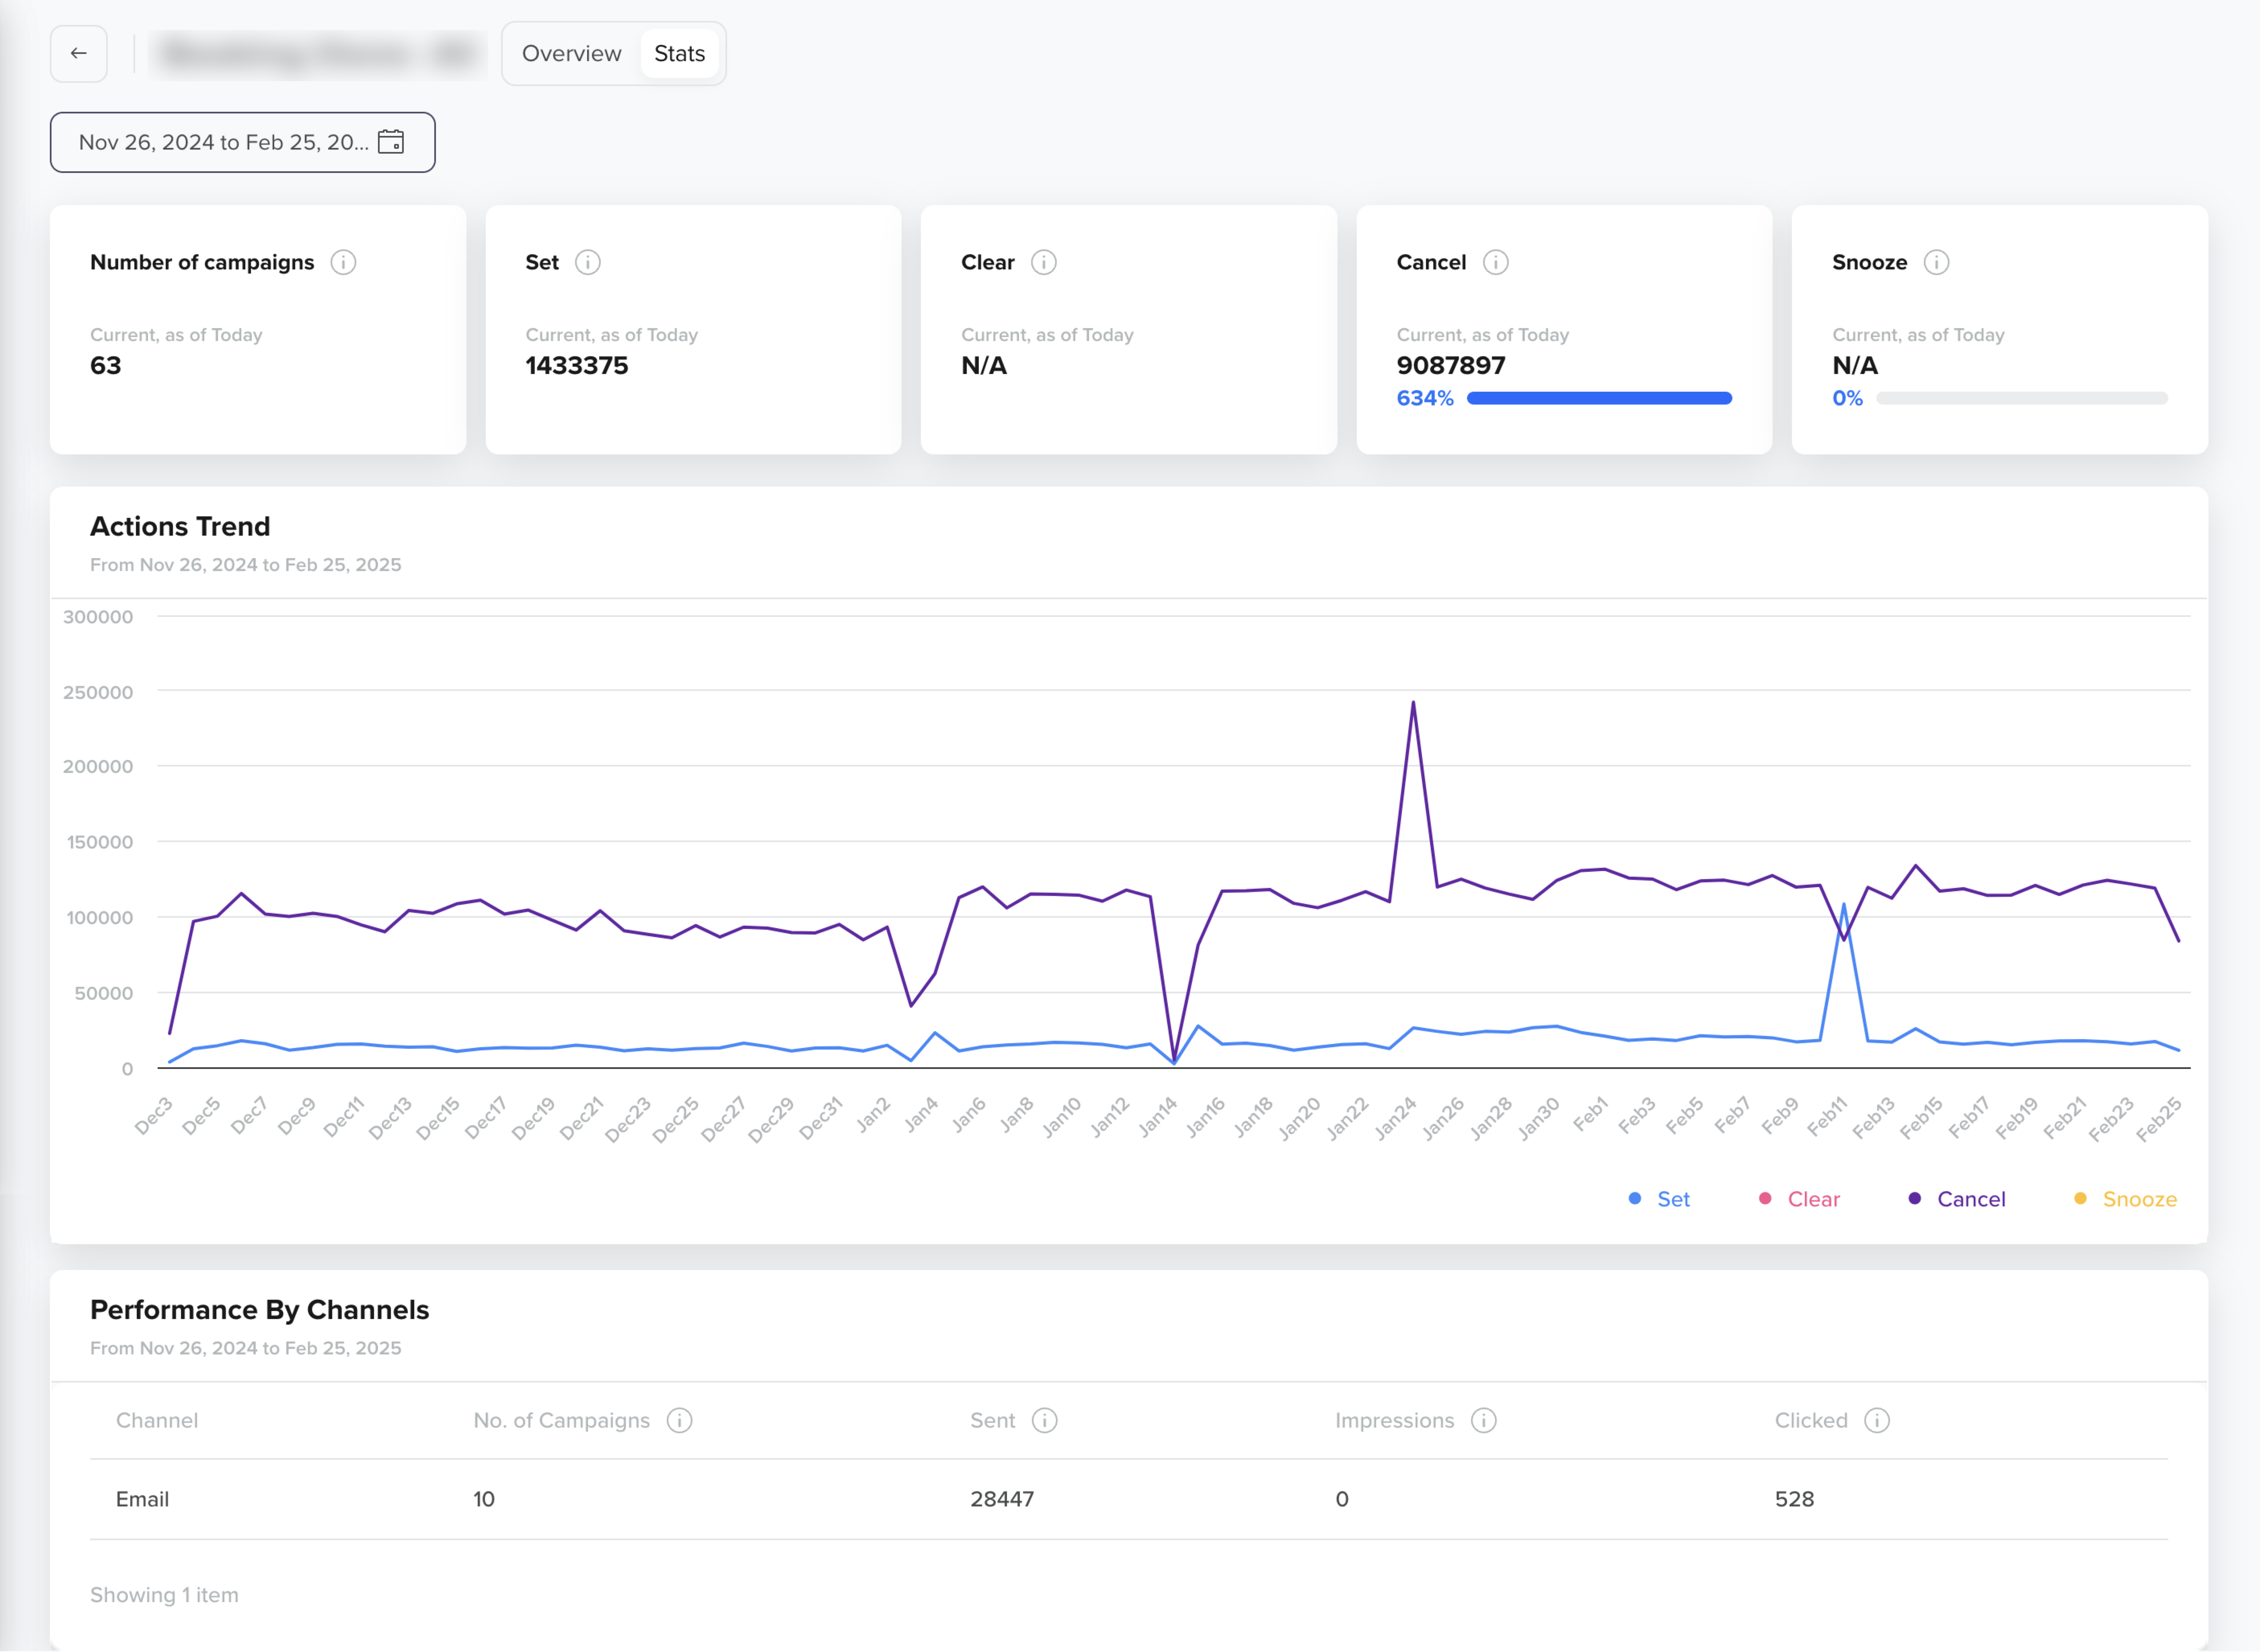Click the Performance By Channels heading
2260x1652 pixels.
click(x=260, y=1310)
